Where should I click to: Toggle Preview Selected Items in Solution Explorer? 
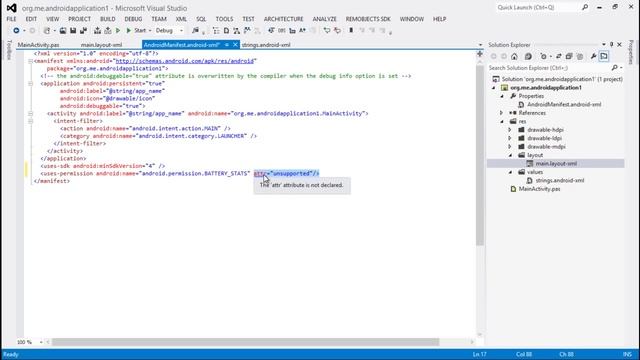click(x=604, y=56)
